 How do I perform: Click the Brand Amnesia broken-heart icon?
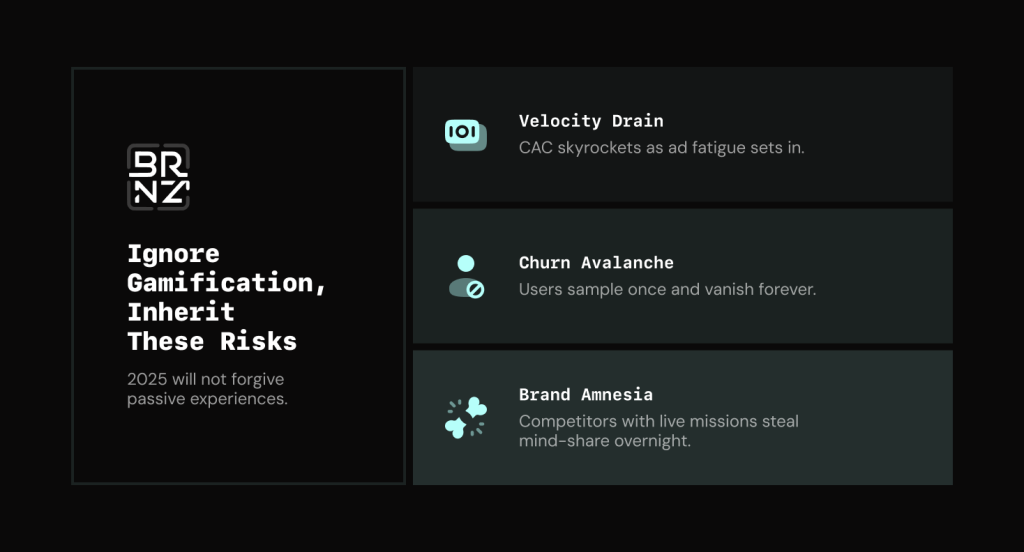pyautogui.click(x=466, y=417)
